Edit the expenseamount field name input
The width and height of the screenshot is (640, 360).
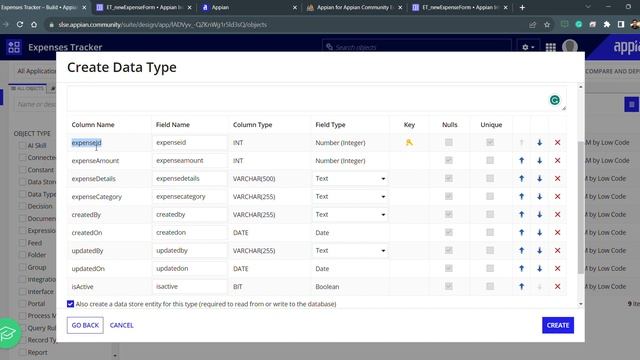click(189, 160)
